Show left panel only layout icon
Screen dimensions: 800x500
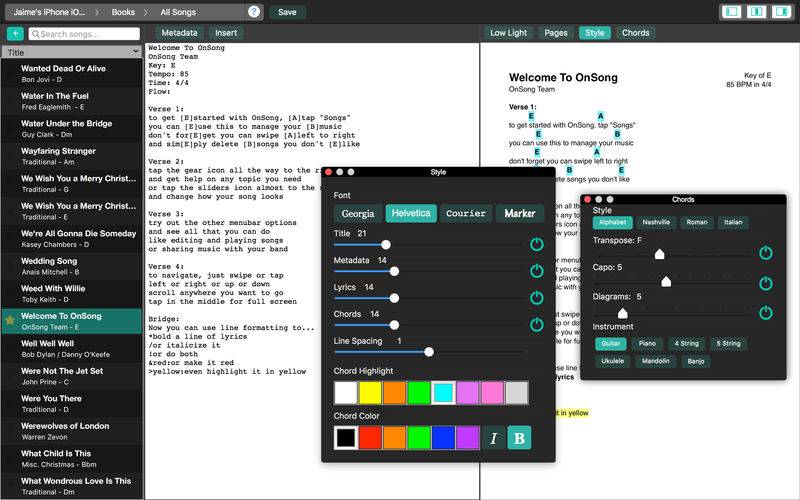731,12
